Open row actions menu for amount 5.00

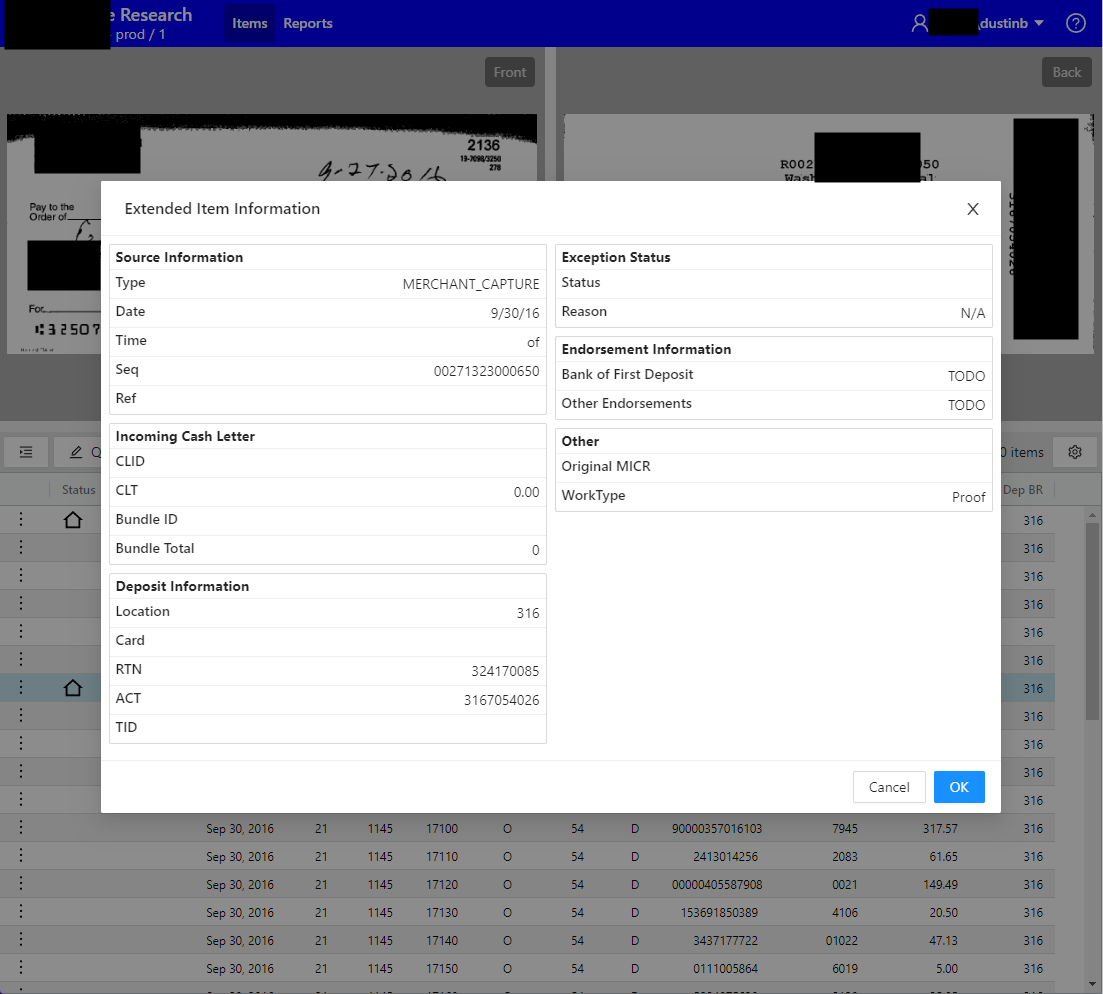point(21,968)
